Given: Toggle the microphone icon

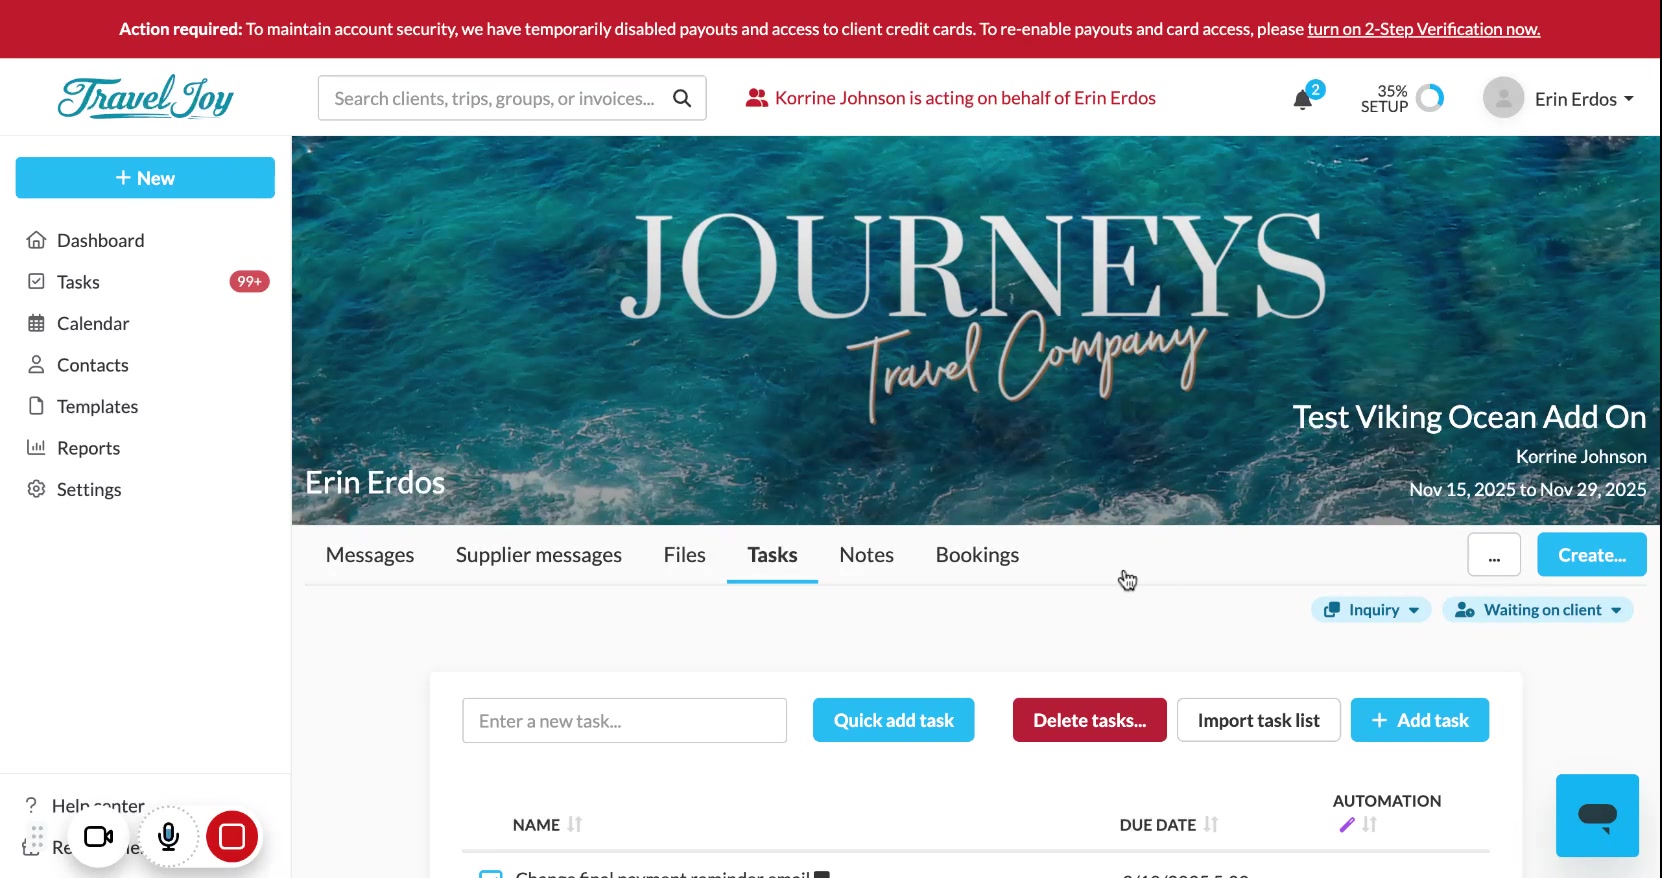Looking at the screenshot, I should pos(169,836).
